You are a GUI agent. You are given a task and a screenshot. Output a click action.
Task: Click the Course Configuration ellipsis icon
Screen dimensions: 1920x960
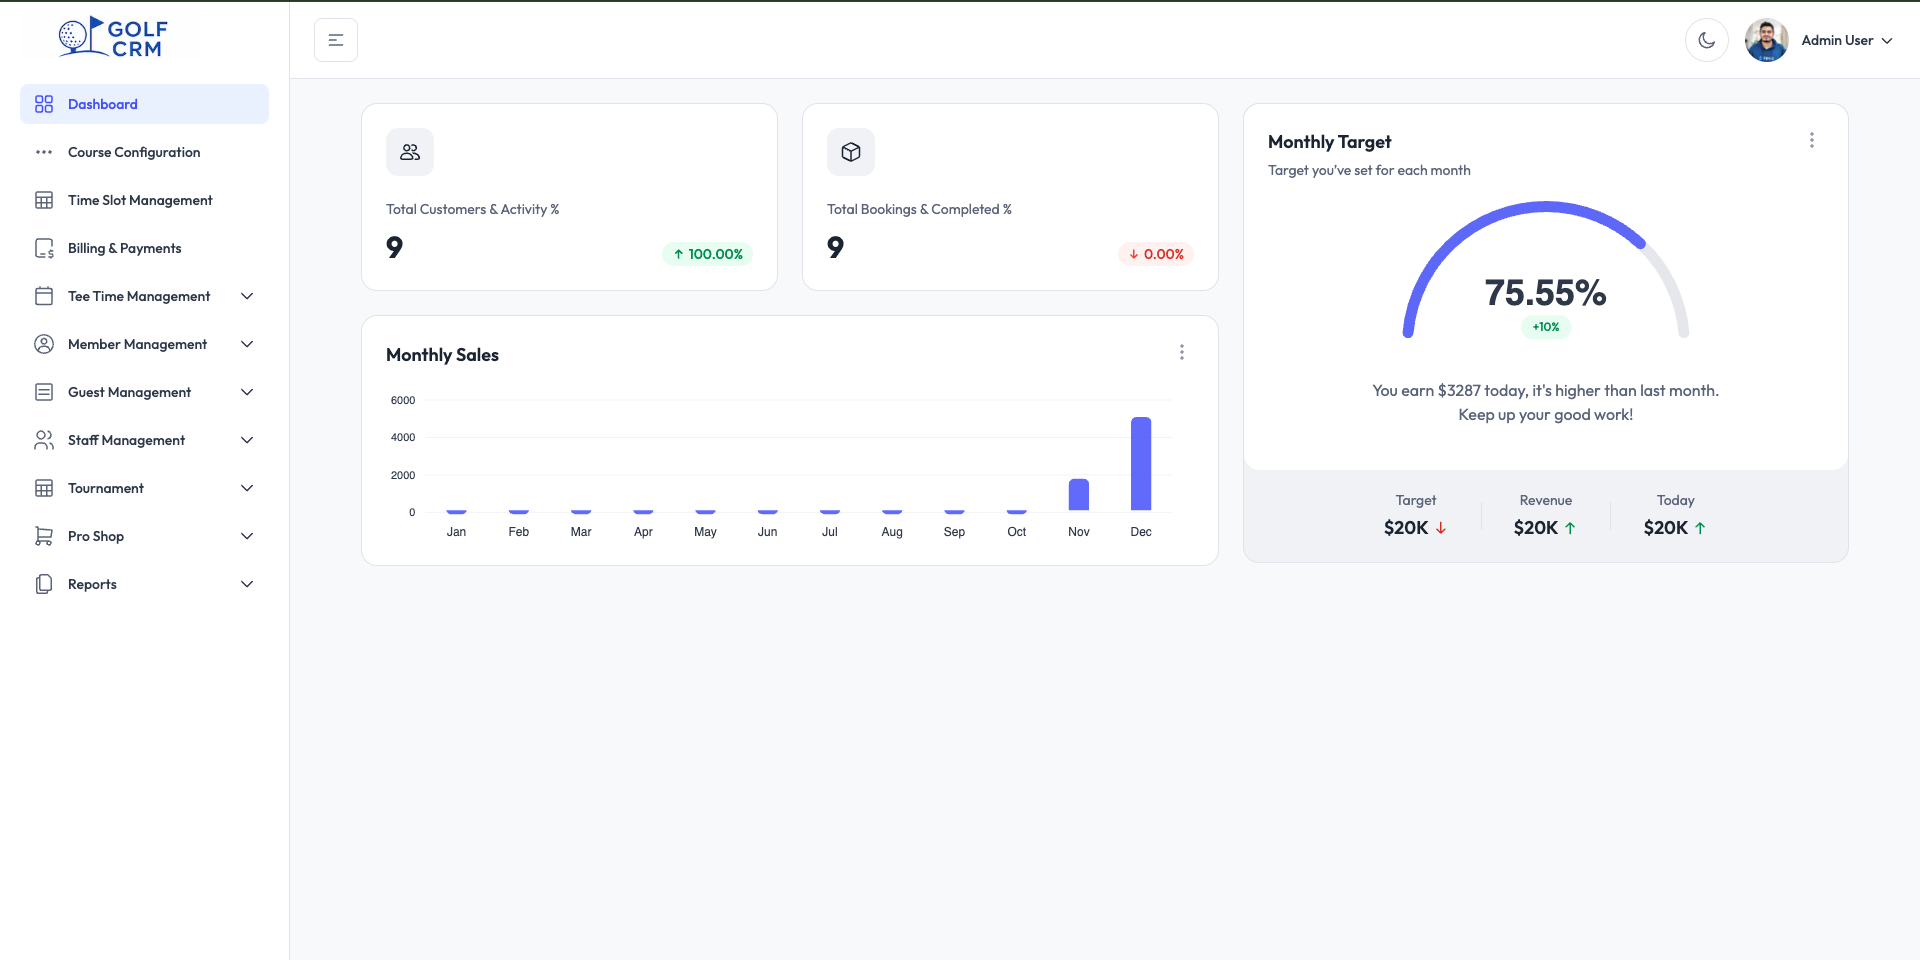44,152
